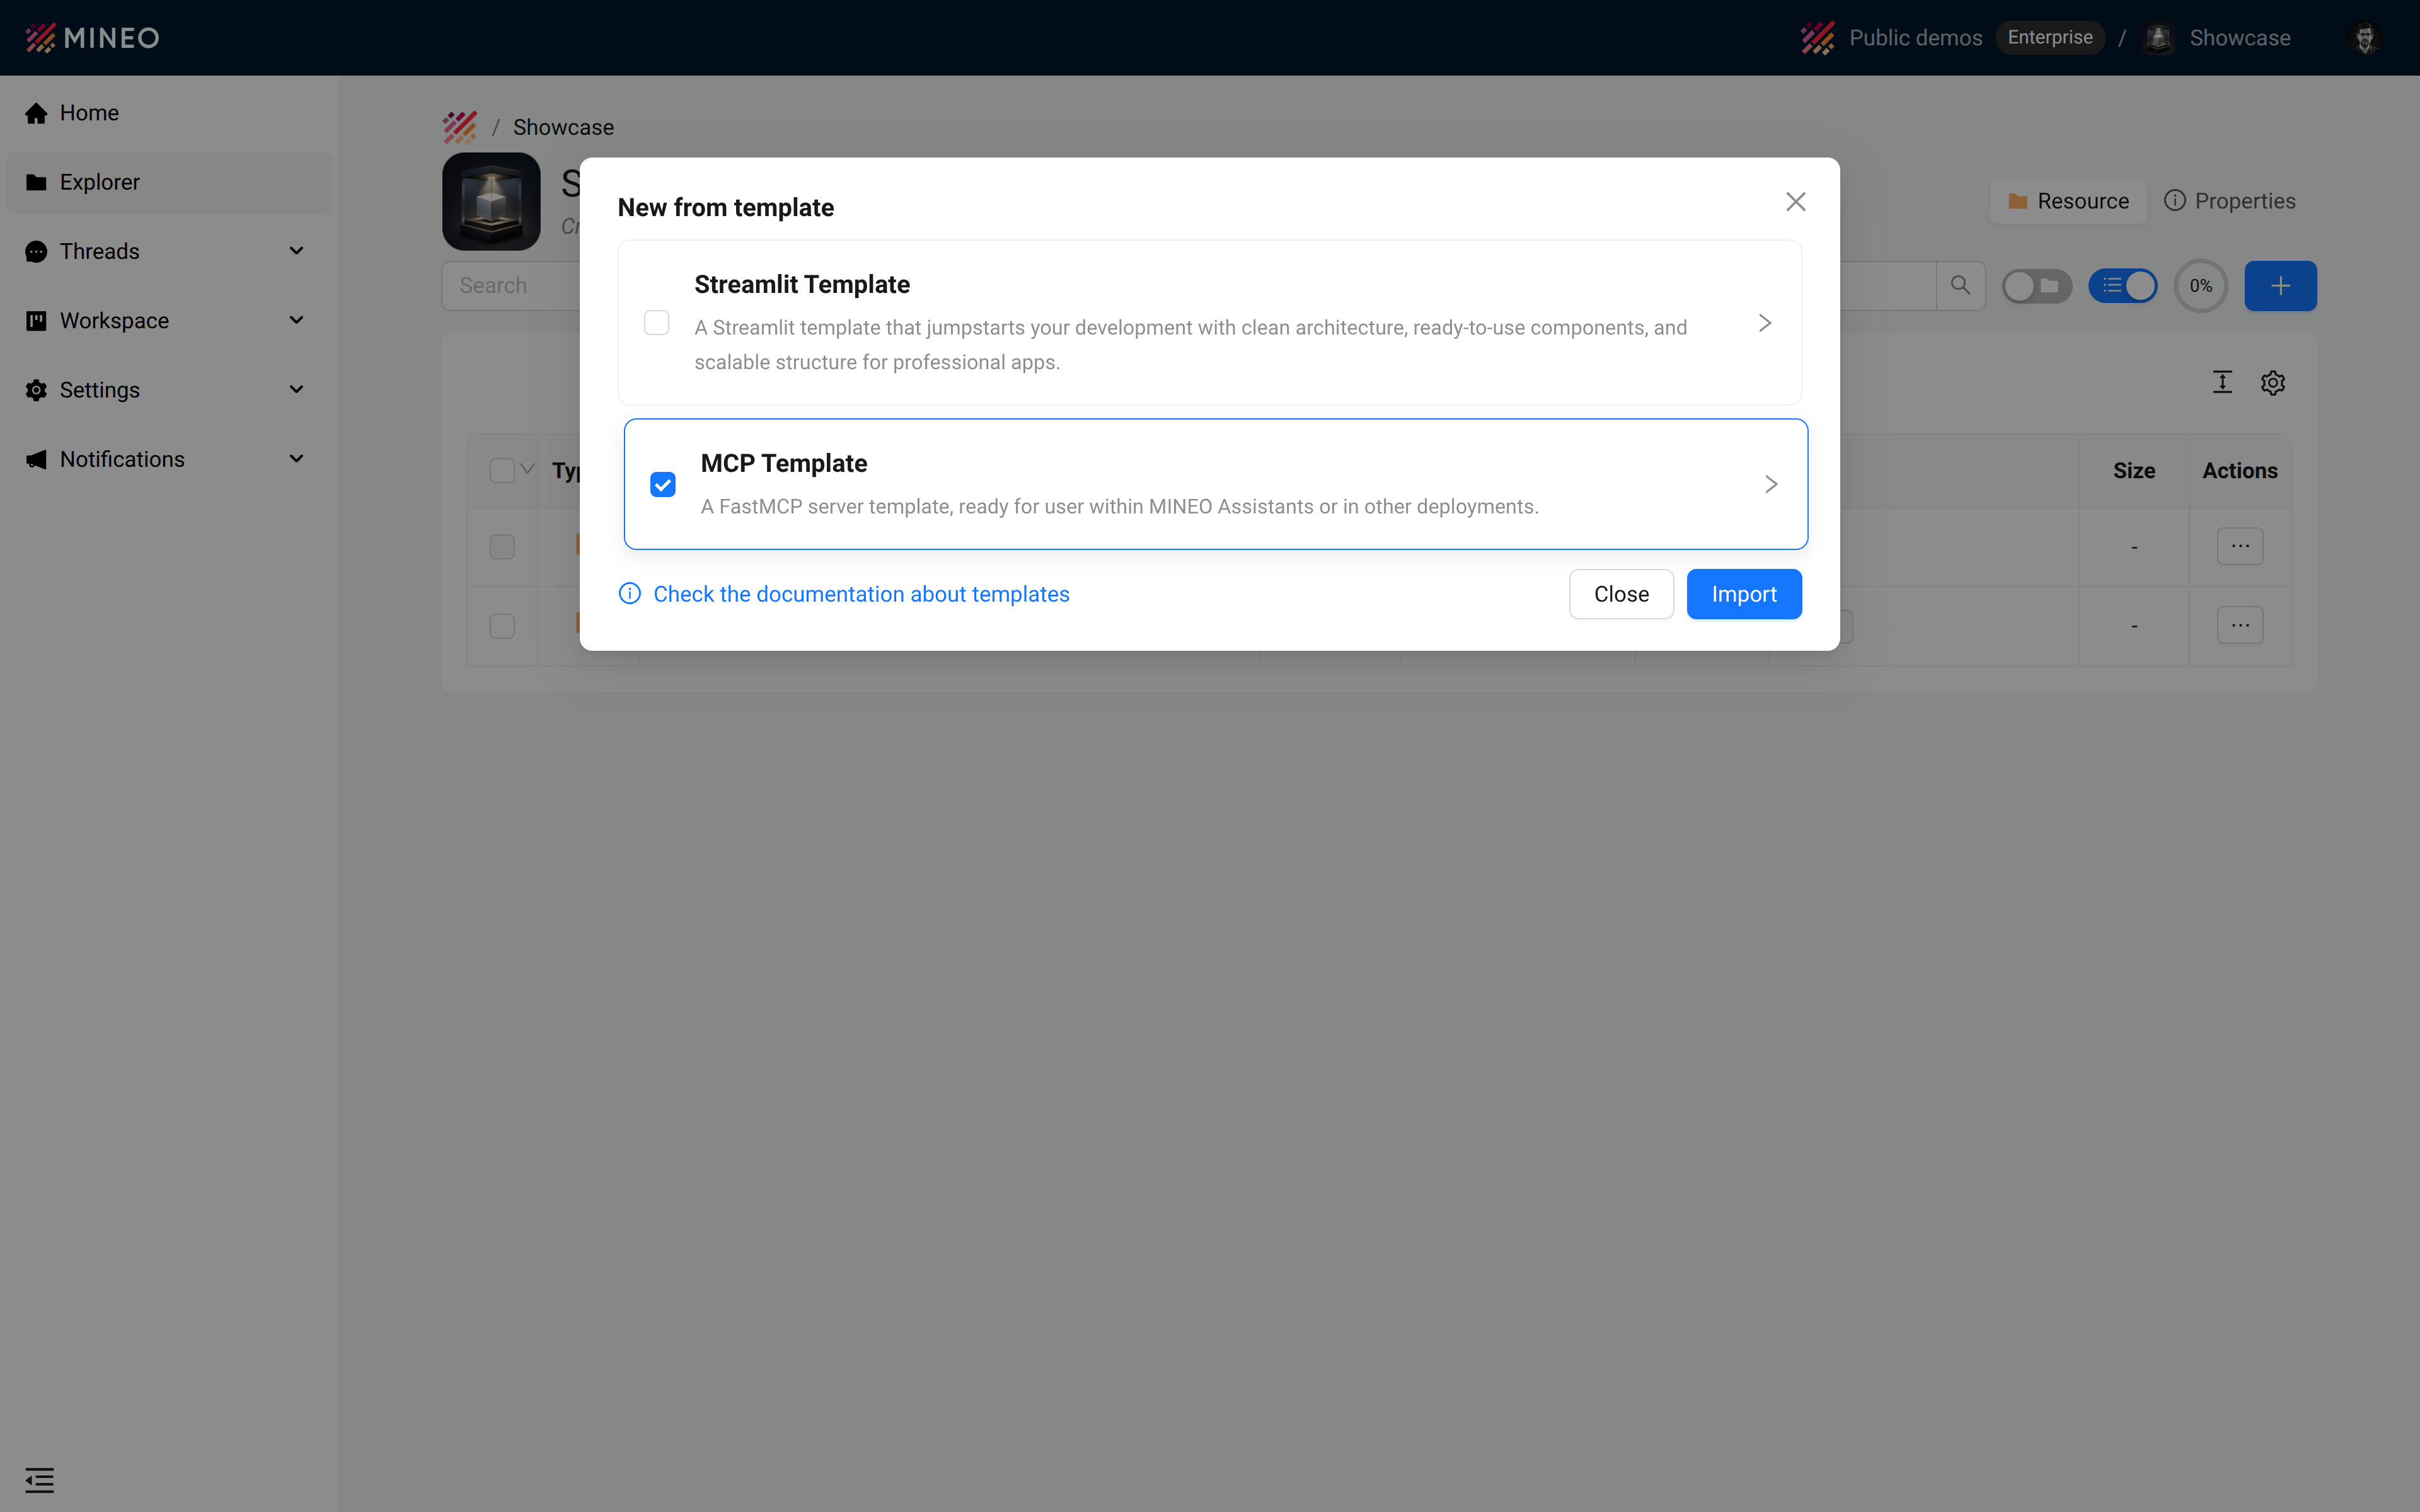Open the Workspace sidebar section
2420x1512 pixels.
(170, 320)
